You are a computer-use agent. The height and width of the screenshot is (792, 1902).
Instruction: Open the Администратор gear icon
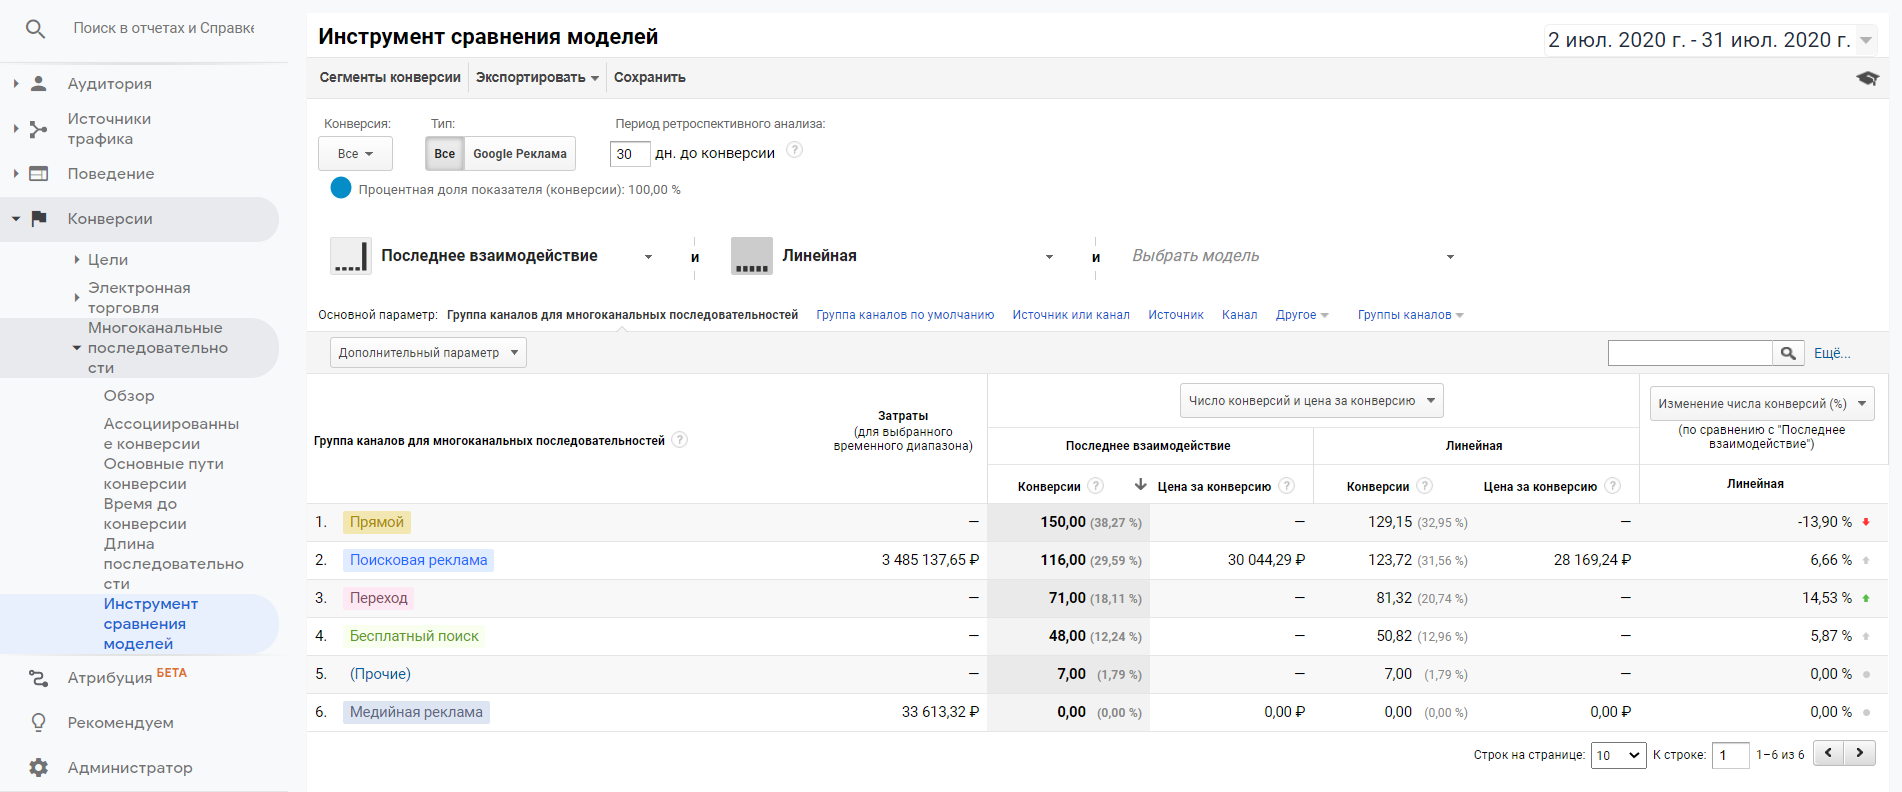[x=39, y=768]
